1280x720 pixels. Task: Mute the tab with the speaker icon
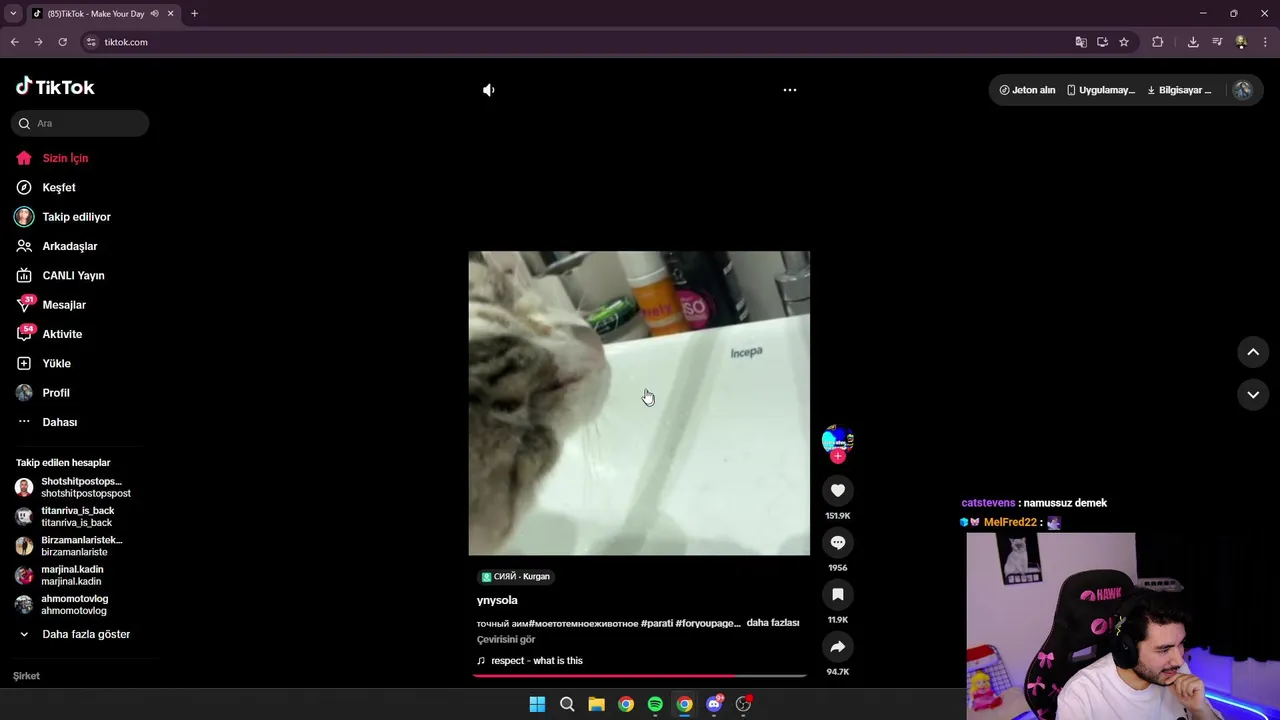[x=154, y=14]
